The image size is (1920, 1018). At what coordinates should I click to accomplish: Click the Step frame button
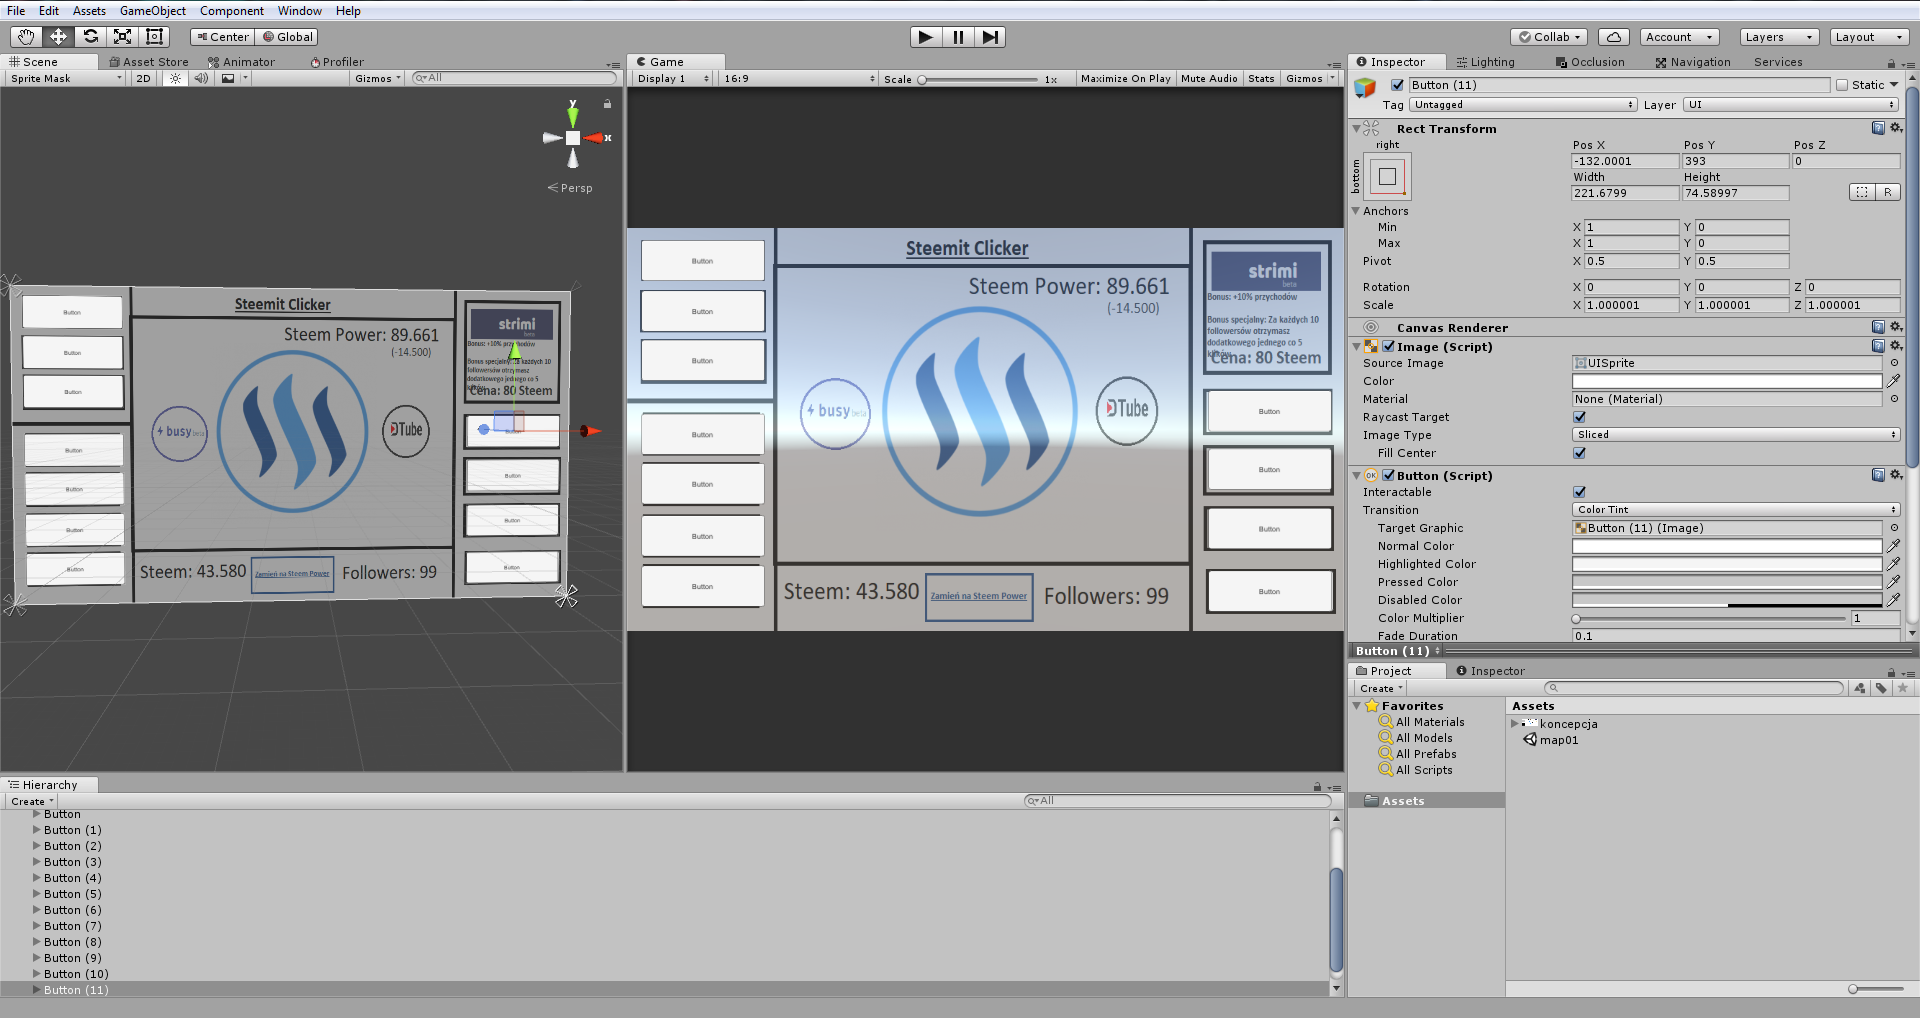pos(990,37)
